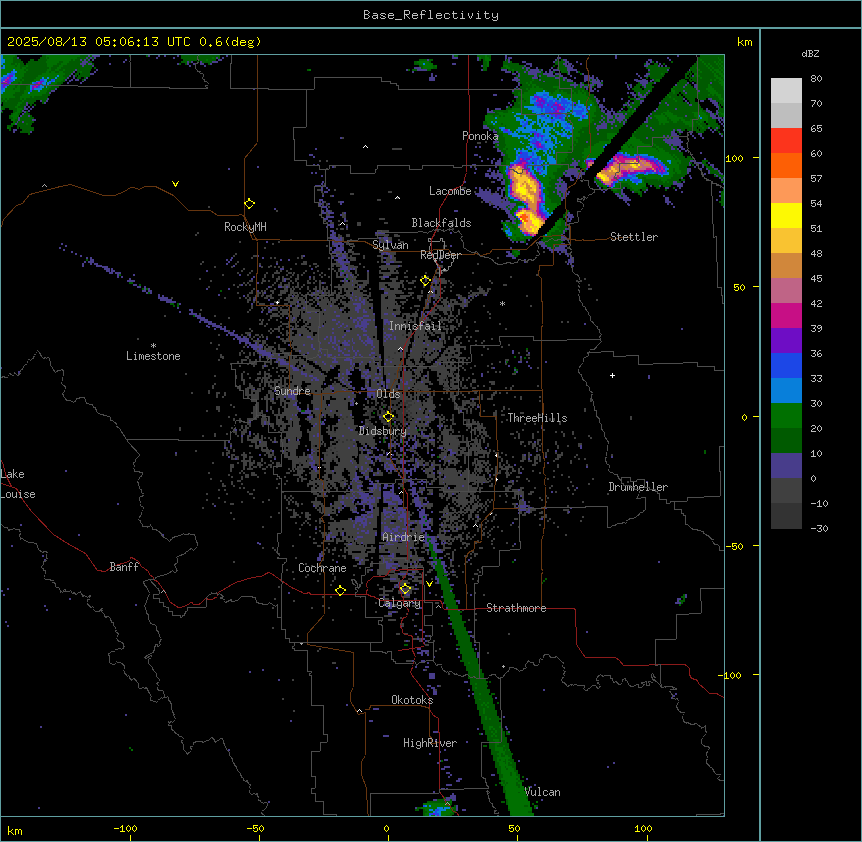This screenshot has width=862, height=842.
Task: Click the Innisfail town label
Action: click(x=415, y=326)
